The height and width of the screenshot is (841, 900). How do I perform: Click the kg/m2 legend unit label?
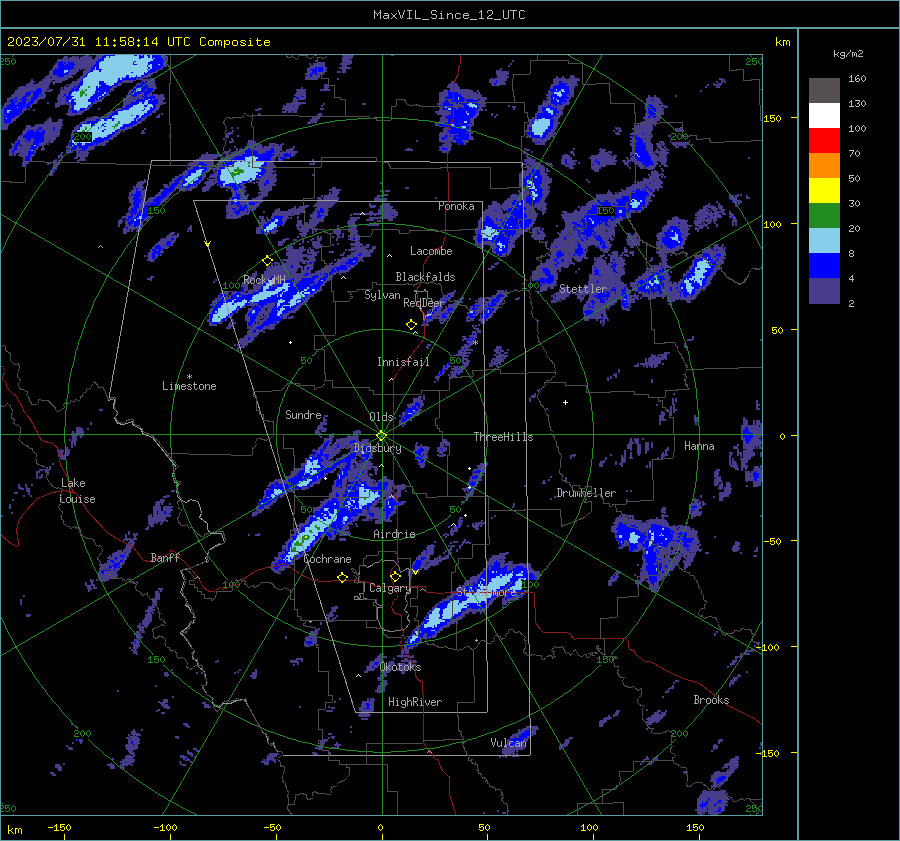(848, 54)
